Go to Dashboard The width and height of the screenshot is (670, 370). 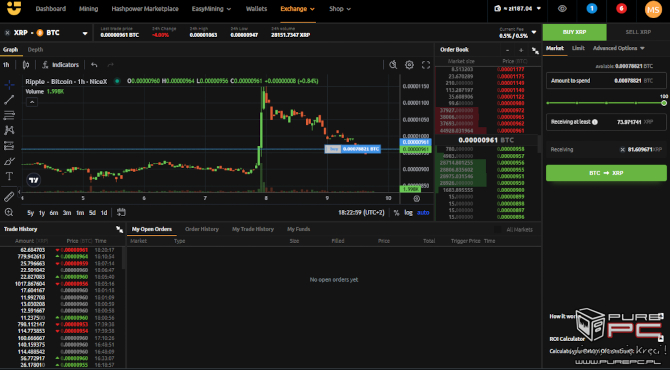pos(50,9)
